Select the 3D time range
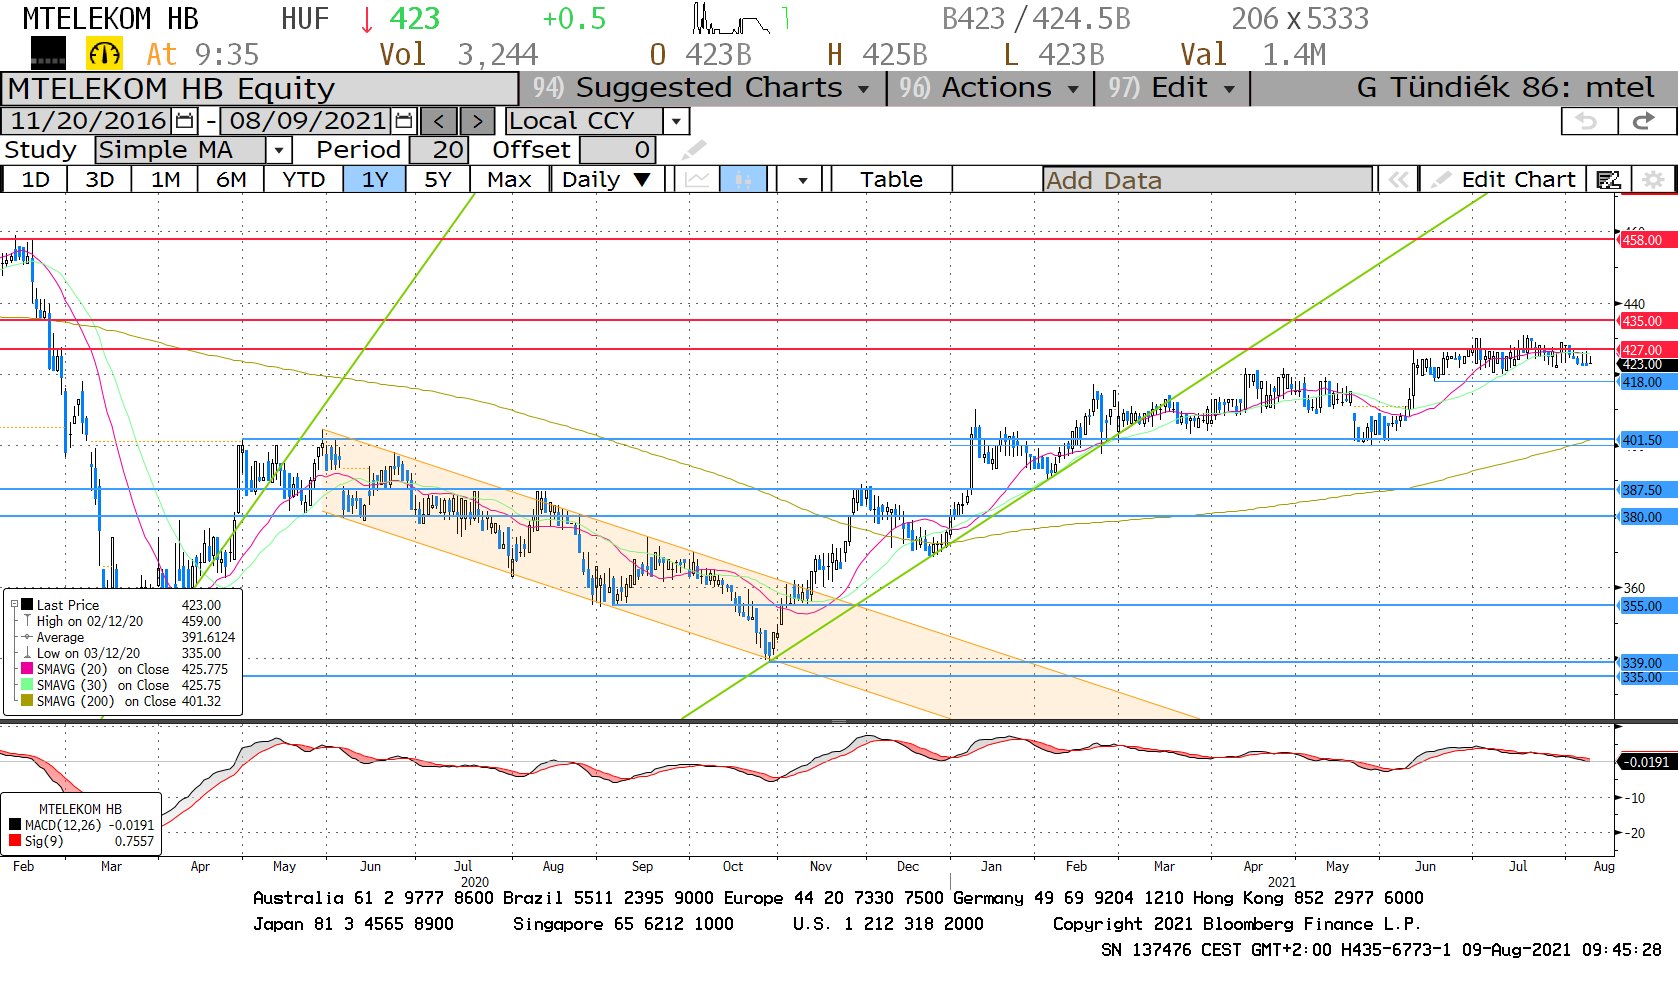 pyautogui.click(x=99, y=180)
